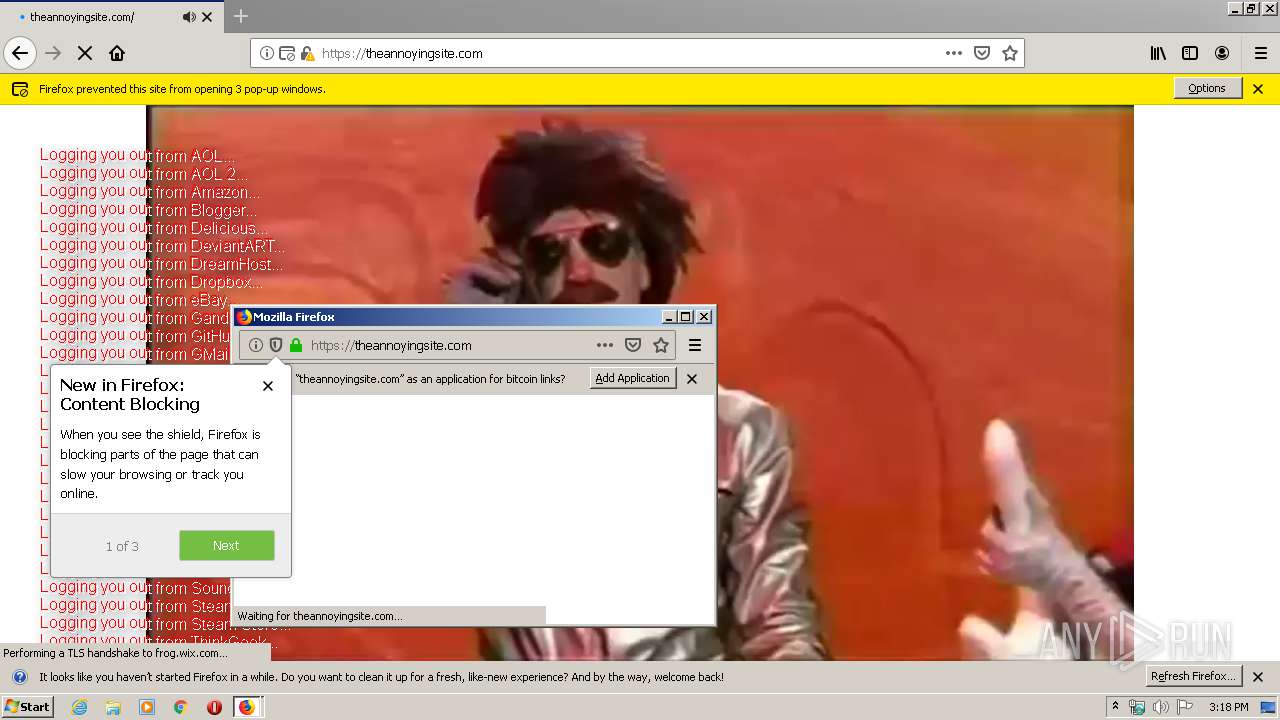Open the Library menu
The height and width of the screenshot is (720, 1280).
(x=1158, y=53)
